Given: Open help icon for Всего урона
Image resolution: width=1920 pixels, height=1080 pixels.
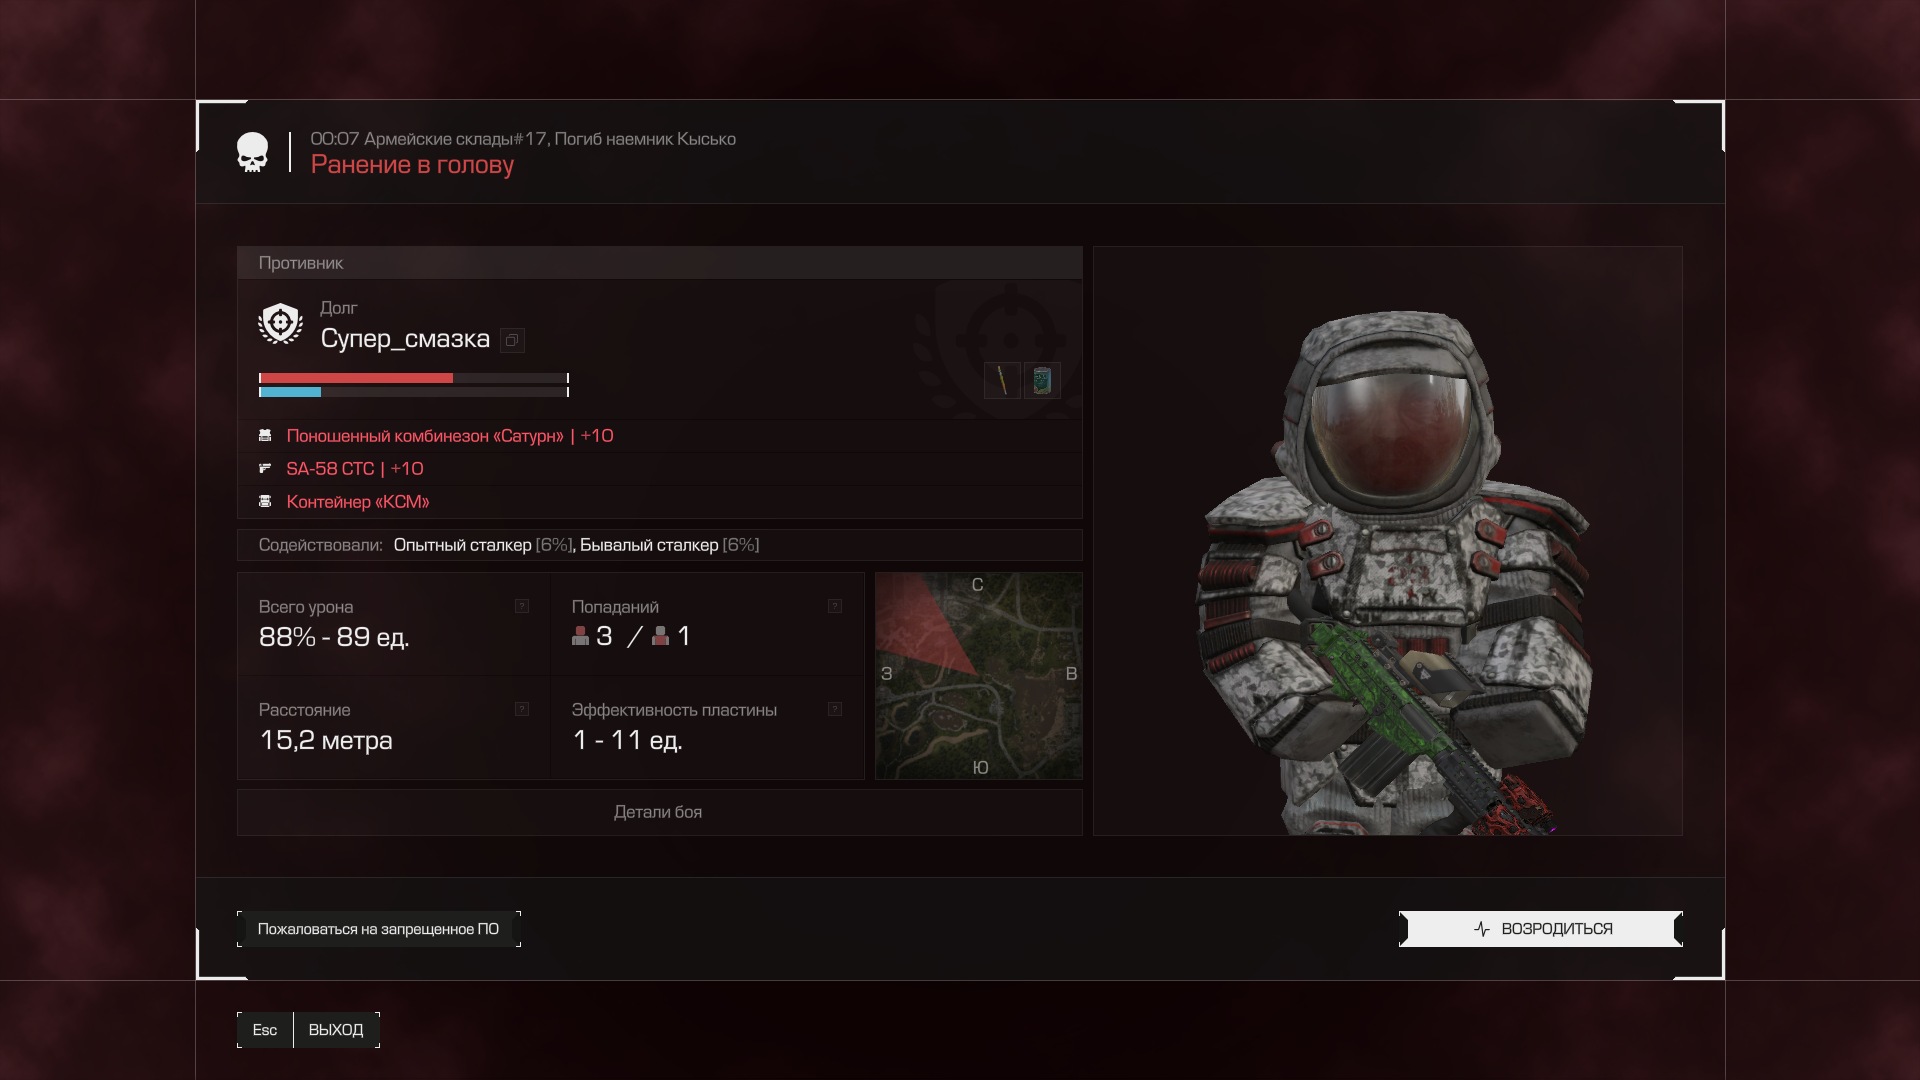Looking at the screenshot, I should (522, 606).
